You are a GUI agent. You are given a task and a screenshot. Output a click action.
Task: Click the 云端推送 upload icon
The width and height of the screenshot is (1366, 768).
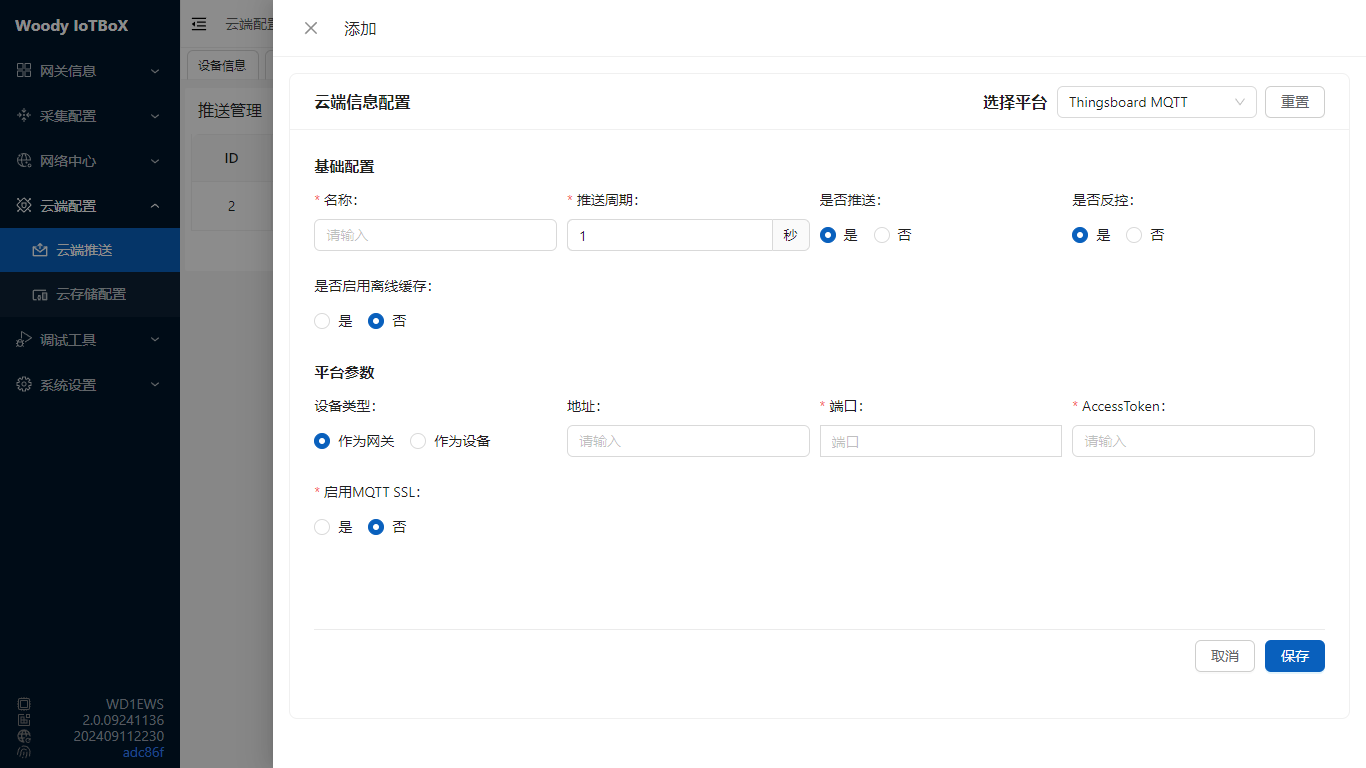pyautogui.click(x=40, y=250)
